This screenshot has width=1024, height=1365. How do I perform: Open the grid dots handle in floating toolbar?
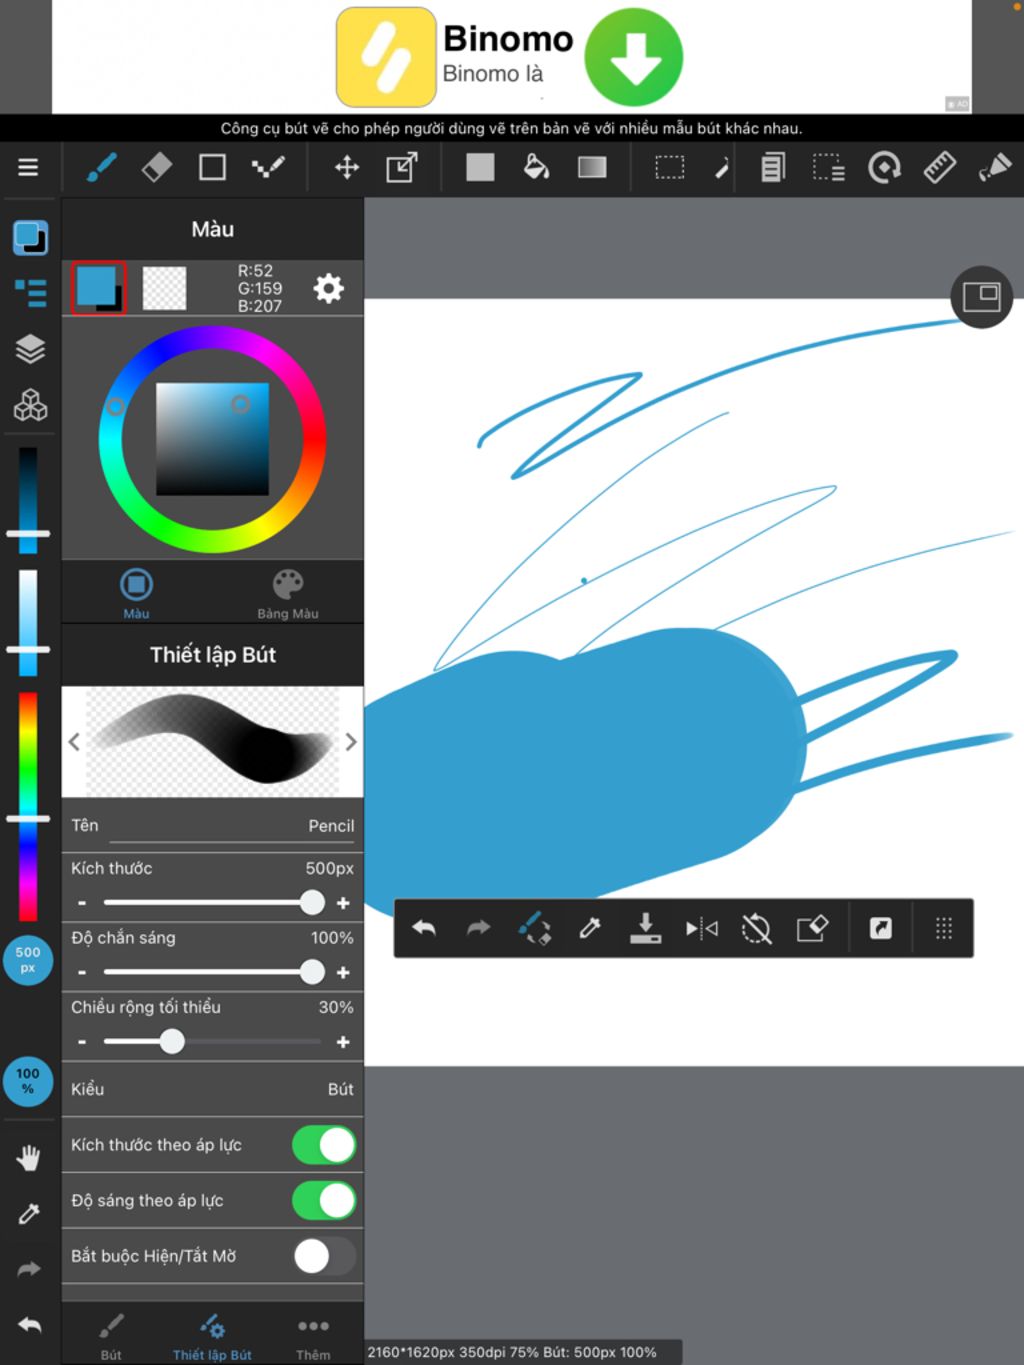[943, 929]
